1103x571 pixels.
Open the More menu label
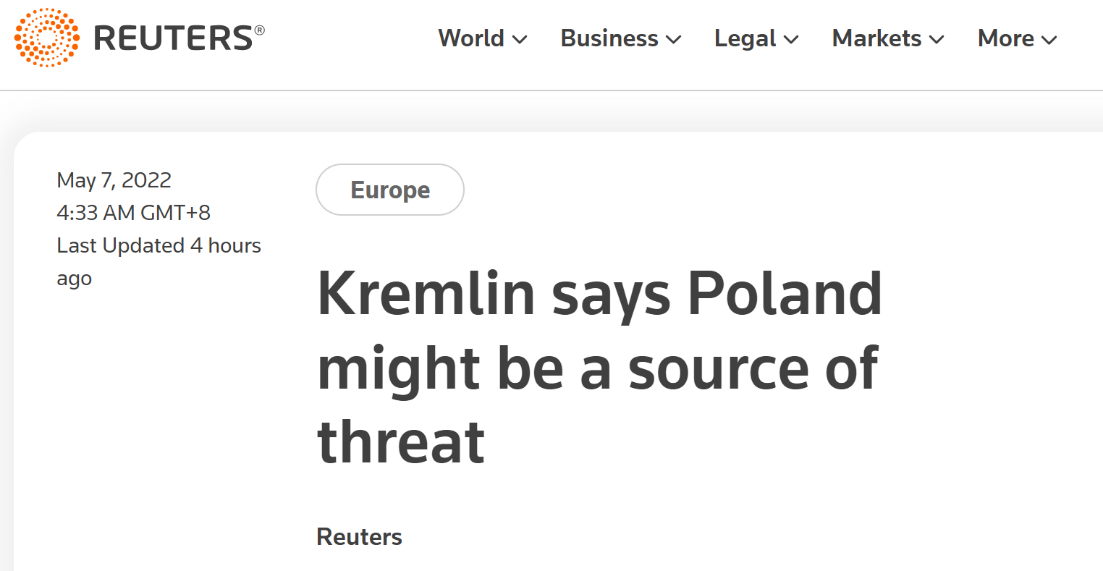coord(1005,38)
